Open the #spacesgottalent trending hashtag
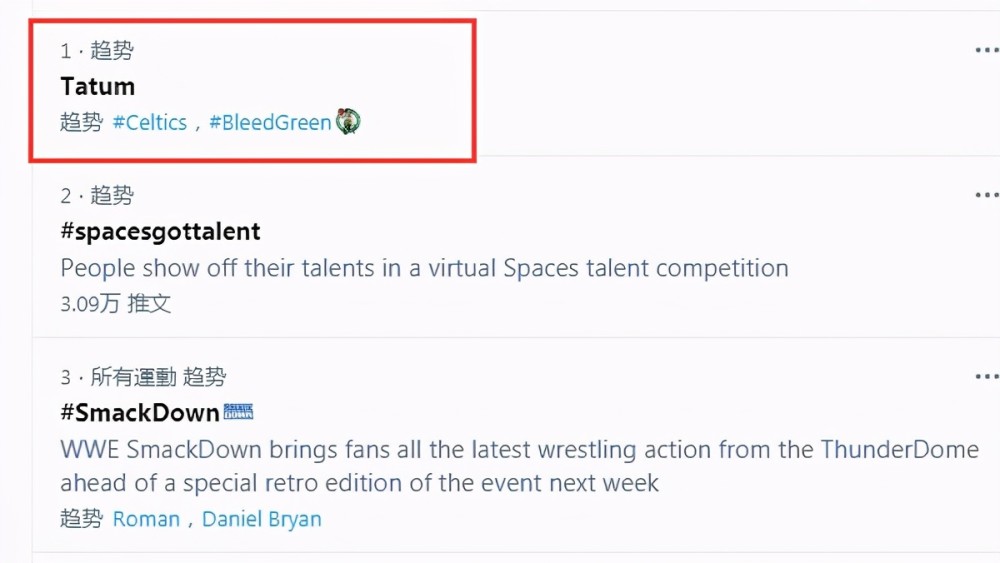This screenshot has height=563, width=1000. pos(160,231)
